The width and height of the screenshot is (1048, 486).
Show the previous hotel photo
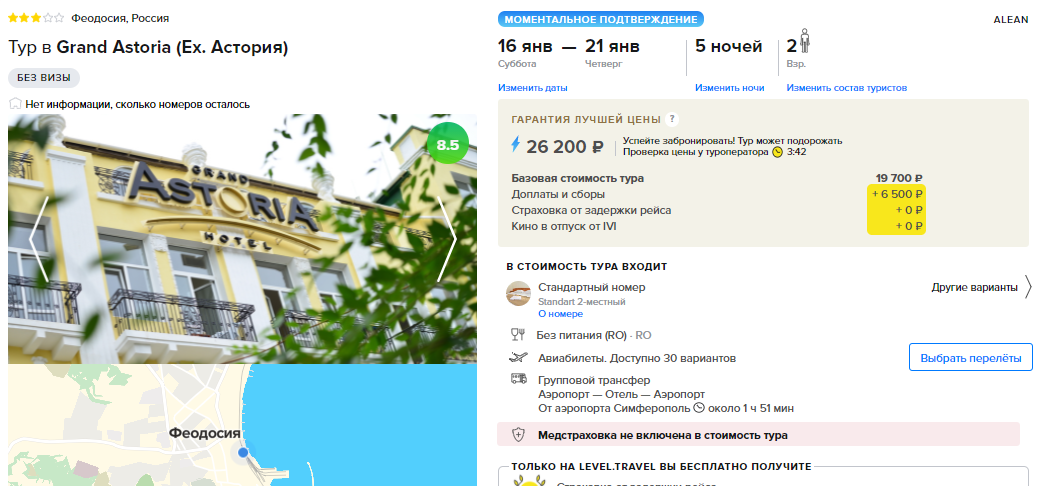[39, 239]
